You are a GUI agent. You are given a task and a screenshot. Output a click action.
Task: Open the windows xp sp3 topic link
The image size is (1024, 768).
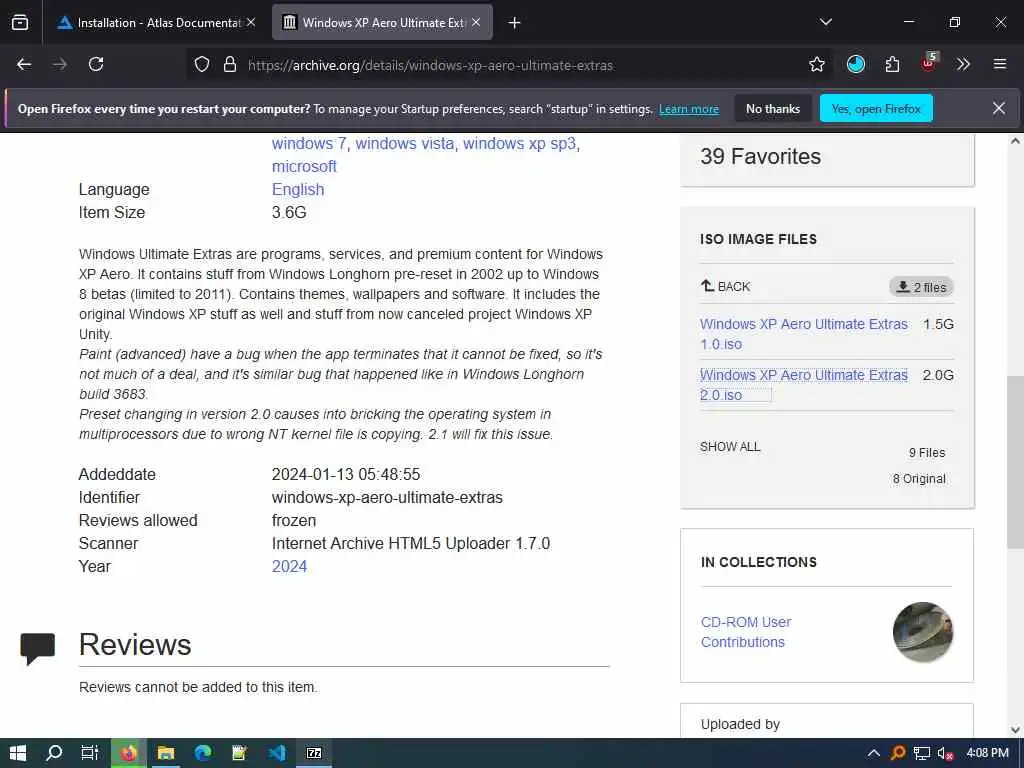(x=519, y=144)
